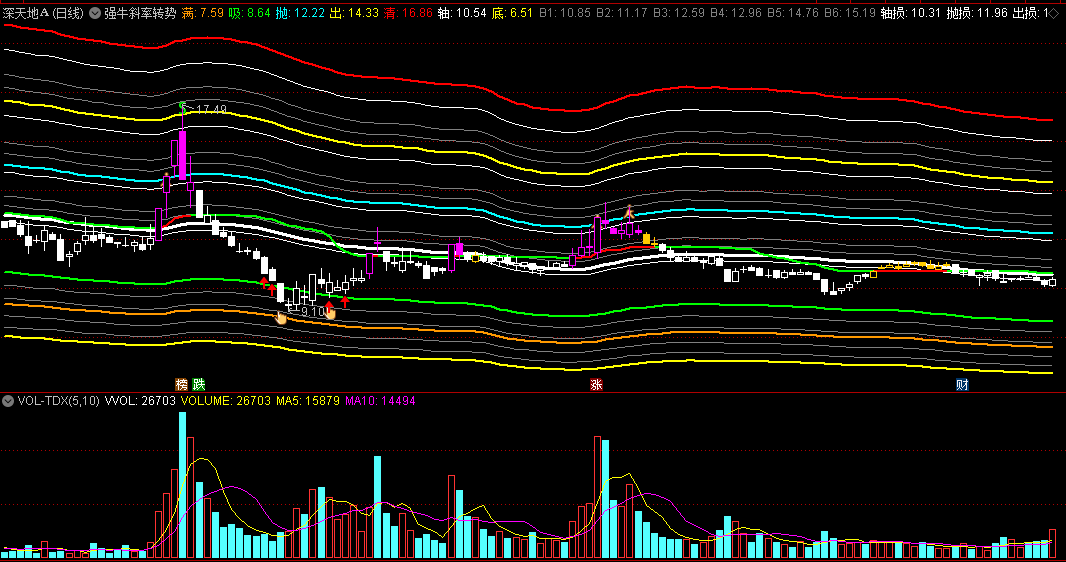Click the 轴损: 10.31 value

tap(911, 12)
